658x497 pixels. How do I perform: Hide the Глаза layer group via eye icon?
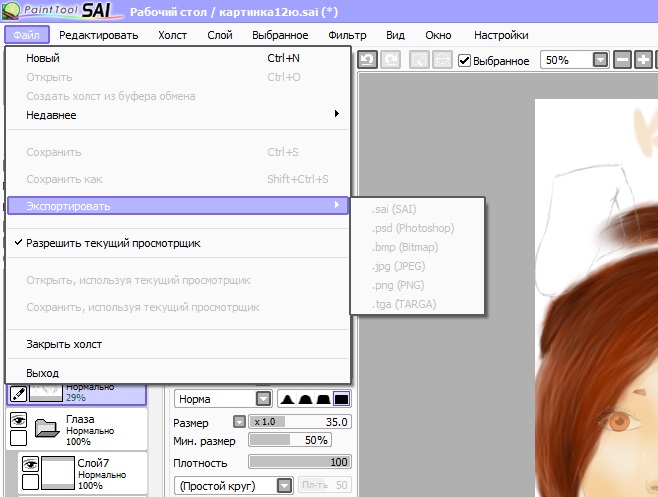click(x=18, y=420)
